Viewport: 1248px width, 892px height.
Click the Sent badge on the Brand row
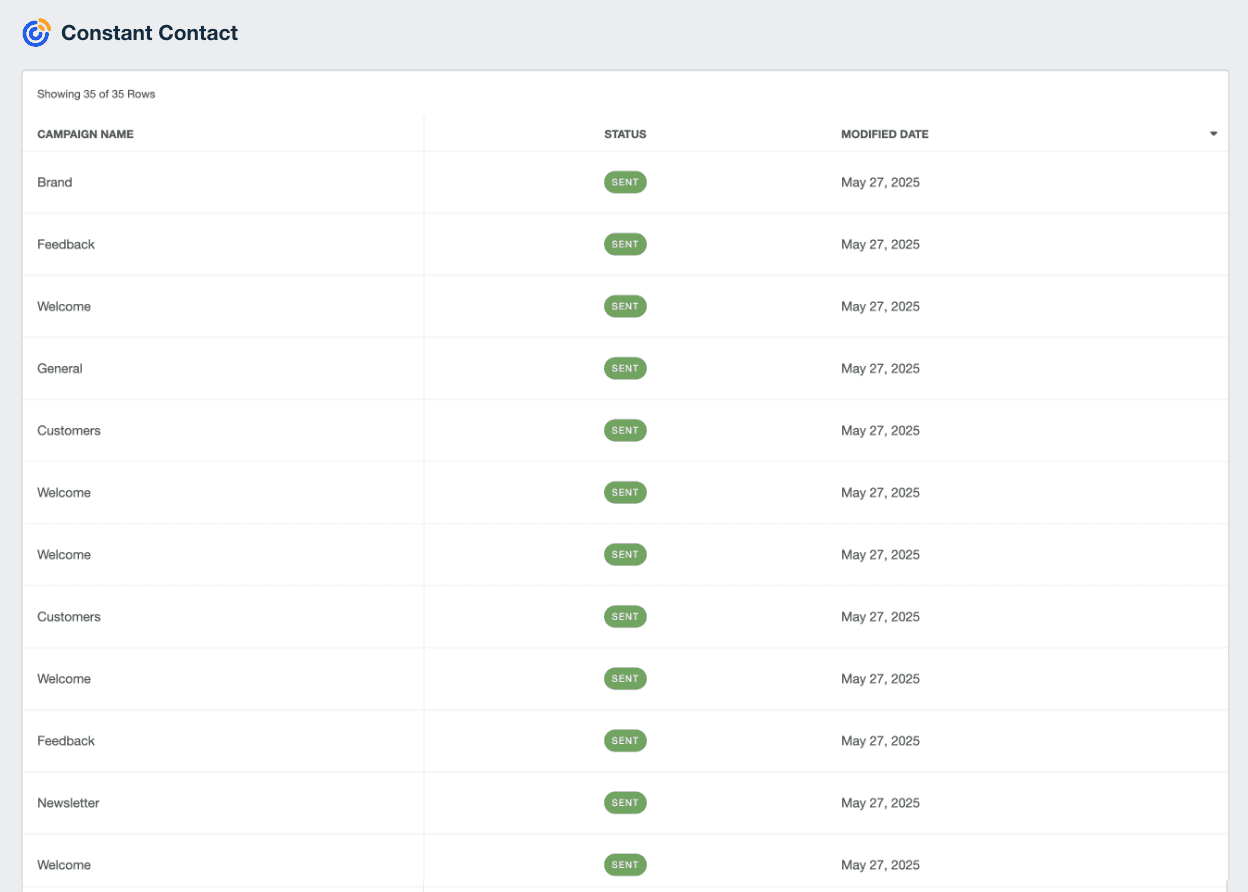point(625,182)
